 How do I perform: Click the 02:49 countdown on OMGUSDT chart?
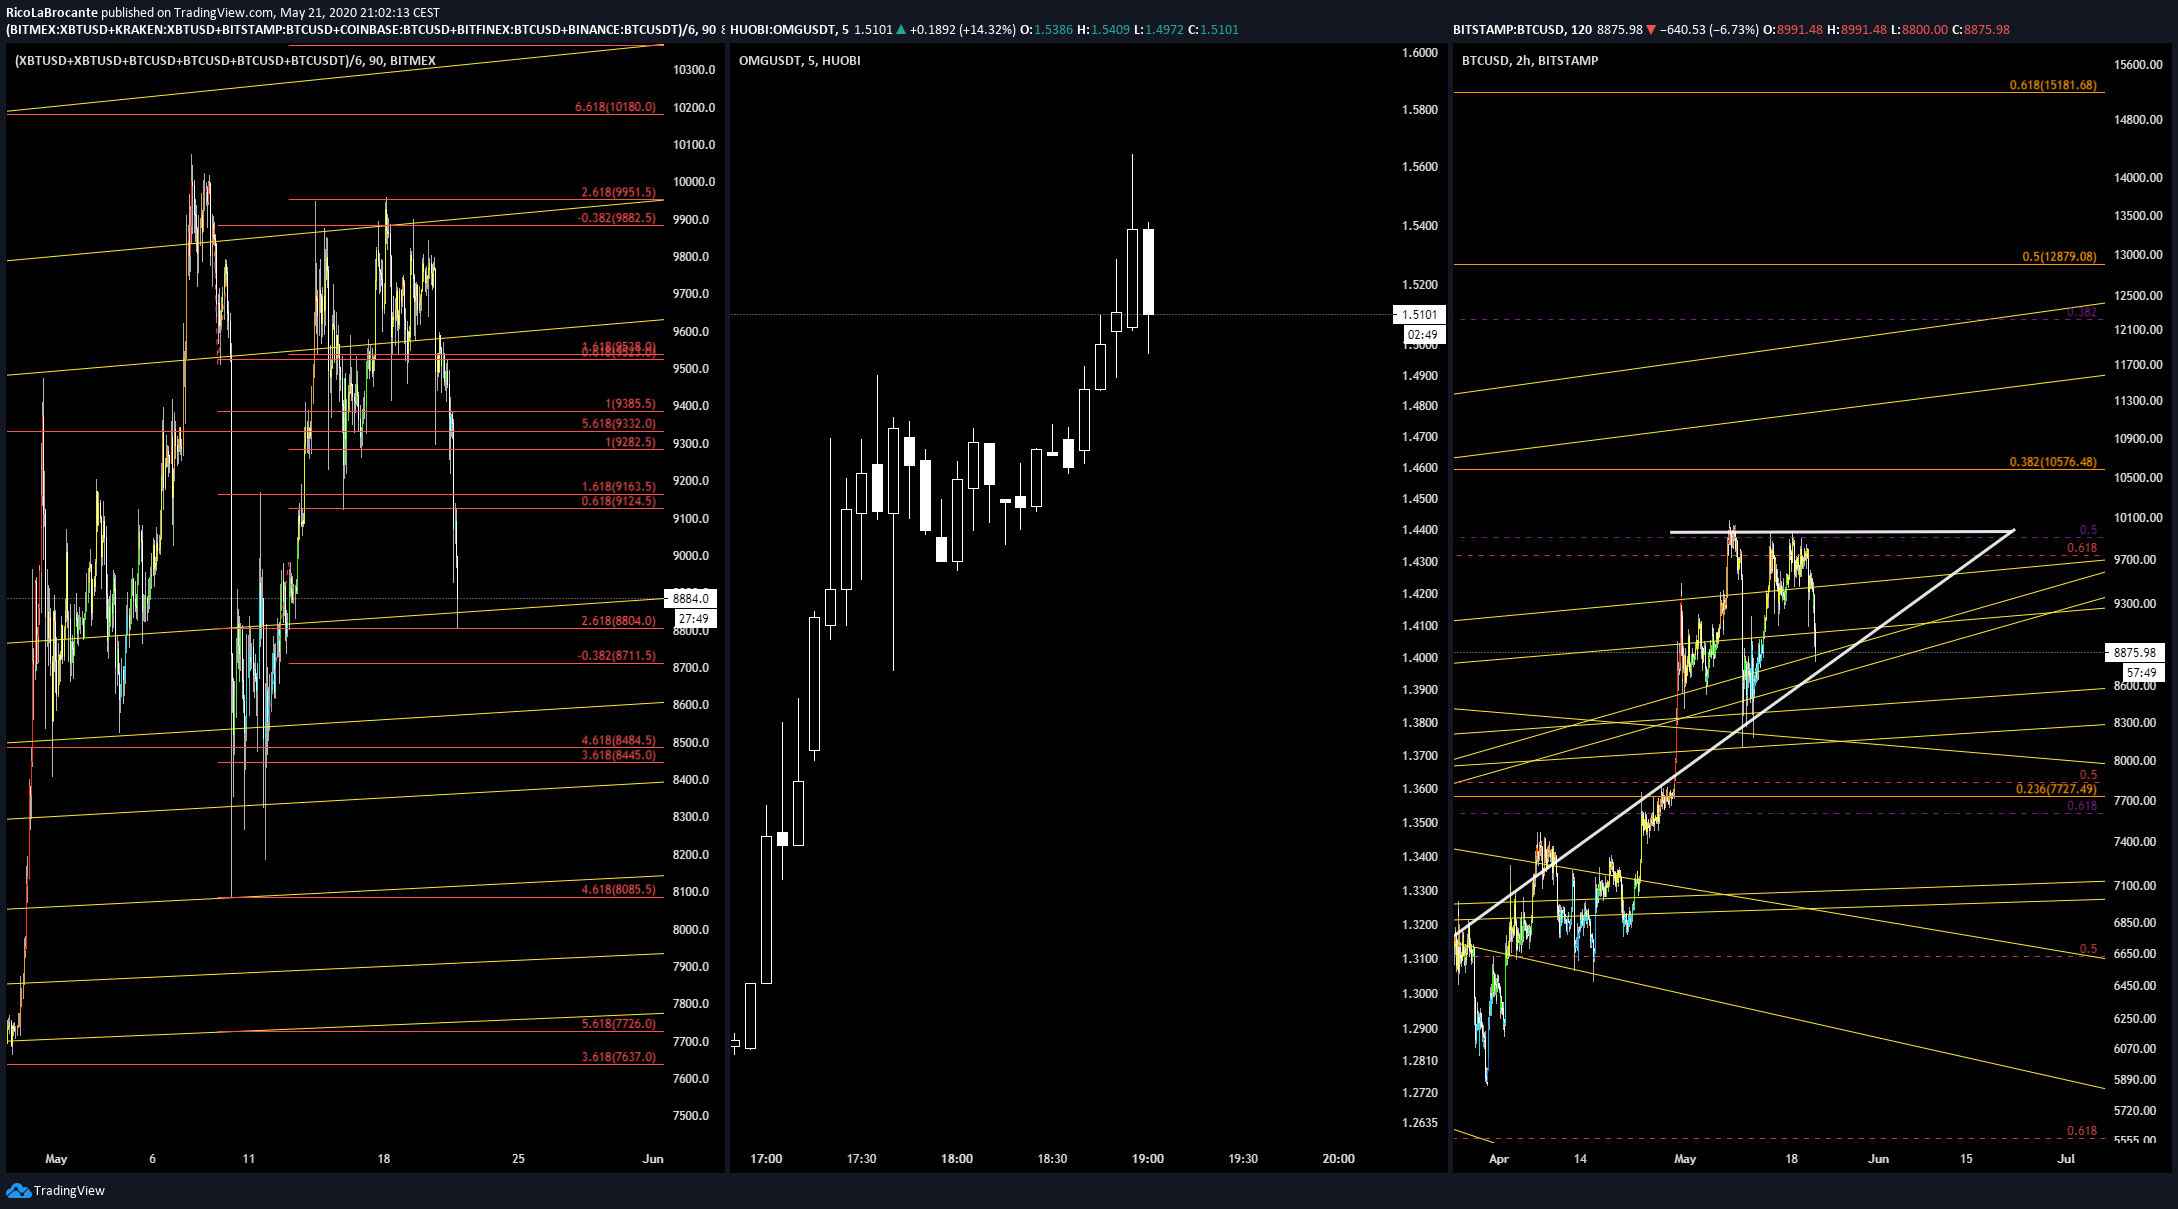[x=1423, y=335]
